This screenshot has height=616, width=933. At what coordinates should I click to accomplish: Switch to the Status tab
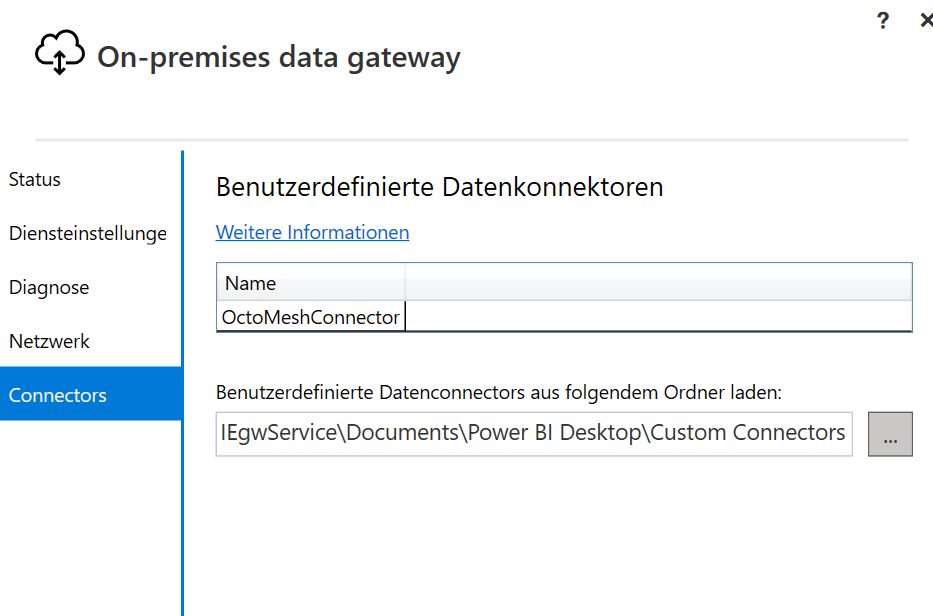pos(34,179)
